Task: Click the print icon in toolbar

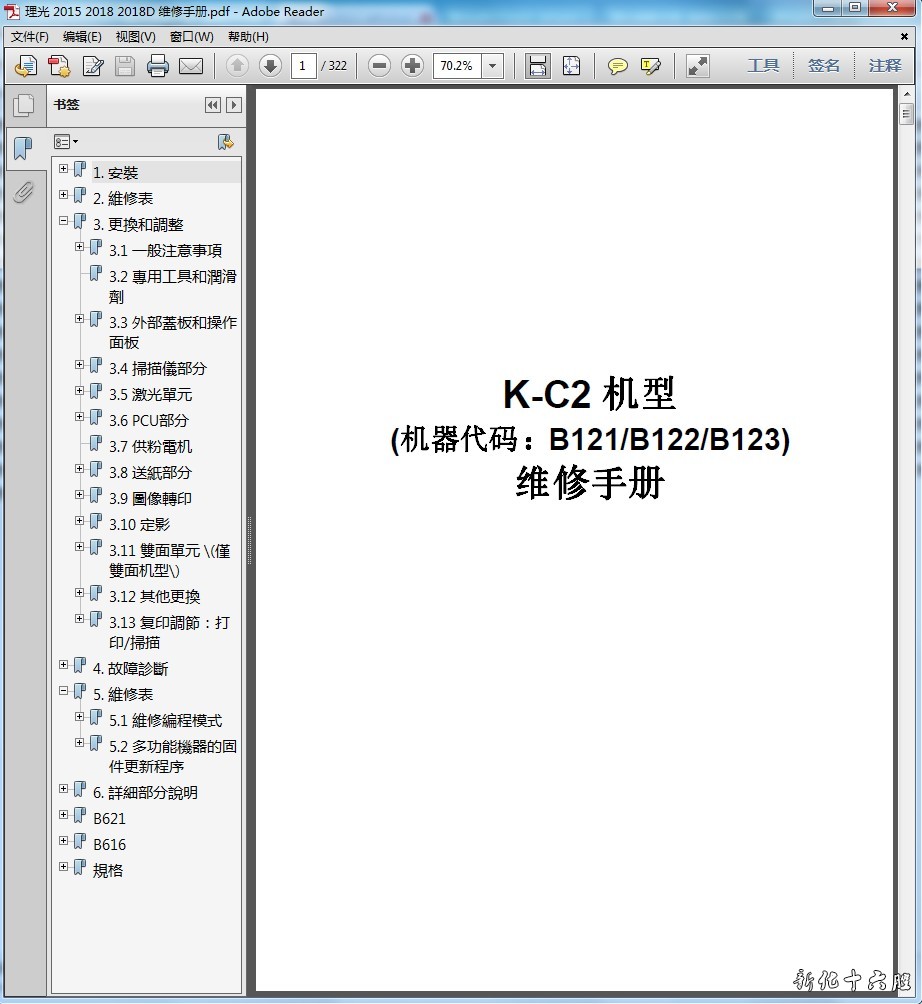Action: click(158, 66)
